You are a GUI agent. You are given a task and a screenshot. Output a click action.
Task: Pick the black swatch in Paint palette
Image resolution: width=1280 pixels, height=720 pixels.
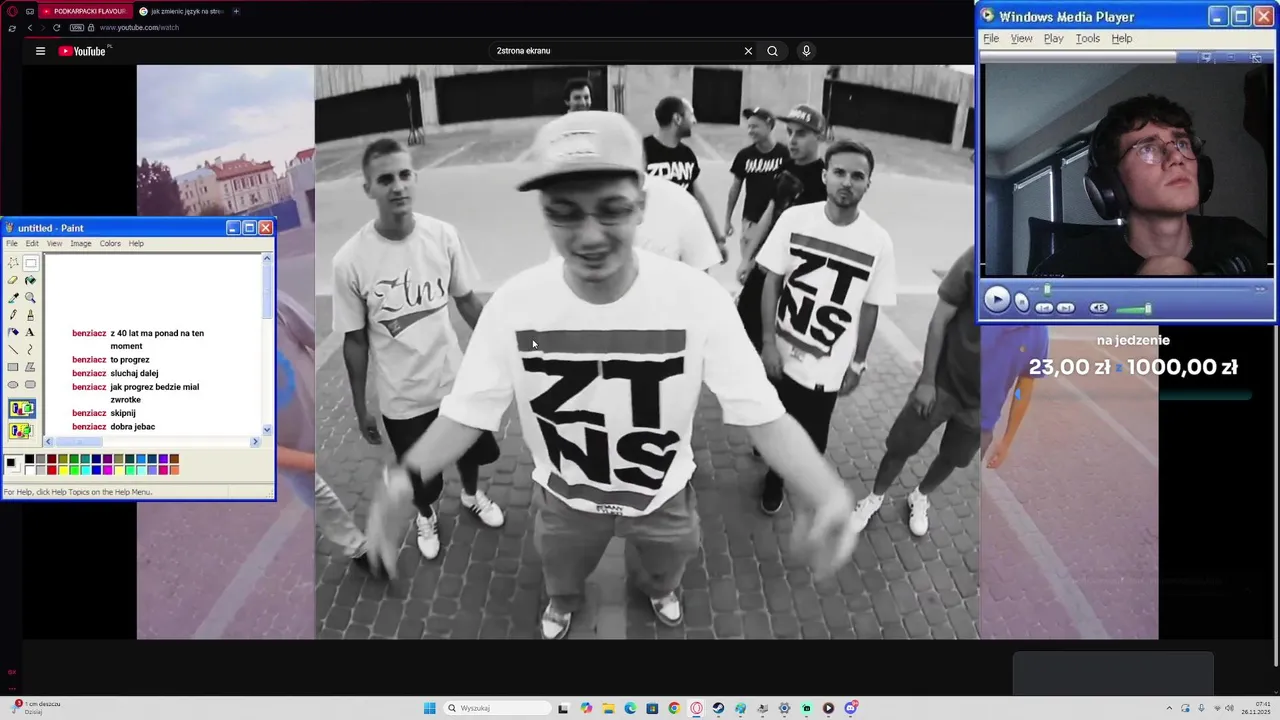point(29,459)
